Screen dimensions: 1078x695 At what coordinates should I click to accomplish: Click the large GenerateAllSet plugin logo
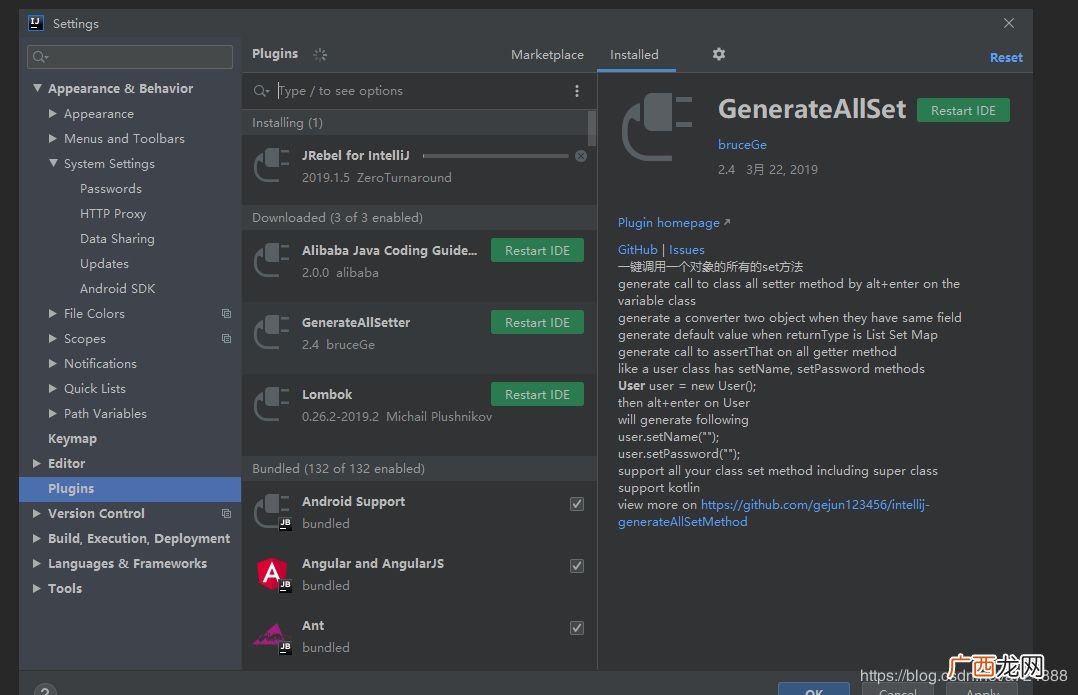tap(657, 128)
